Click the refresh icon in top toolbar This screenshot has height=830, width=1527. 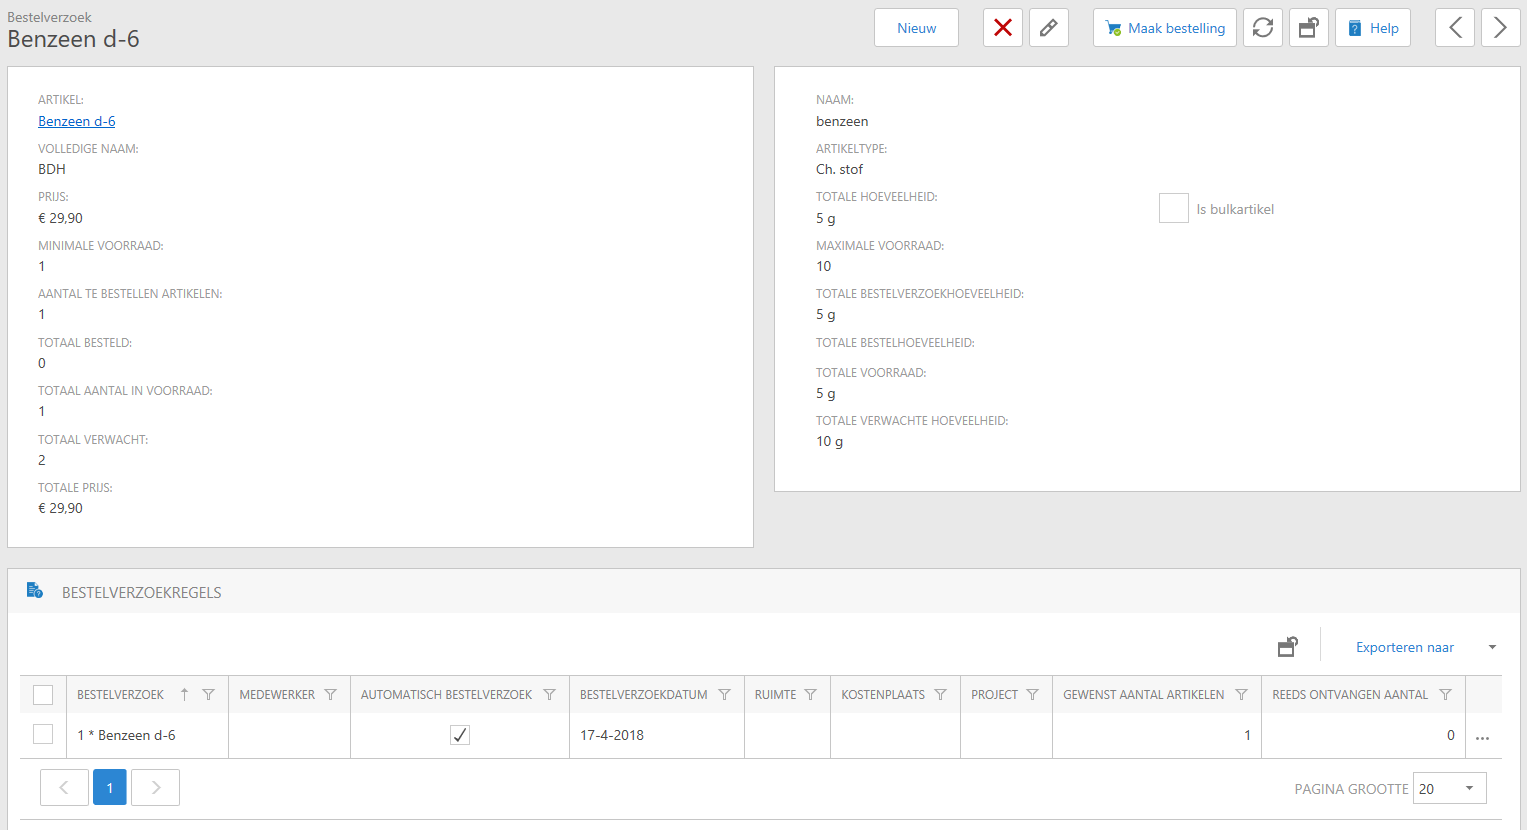pyautogui.click(x=1263, y=28)
